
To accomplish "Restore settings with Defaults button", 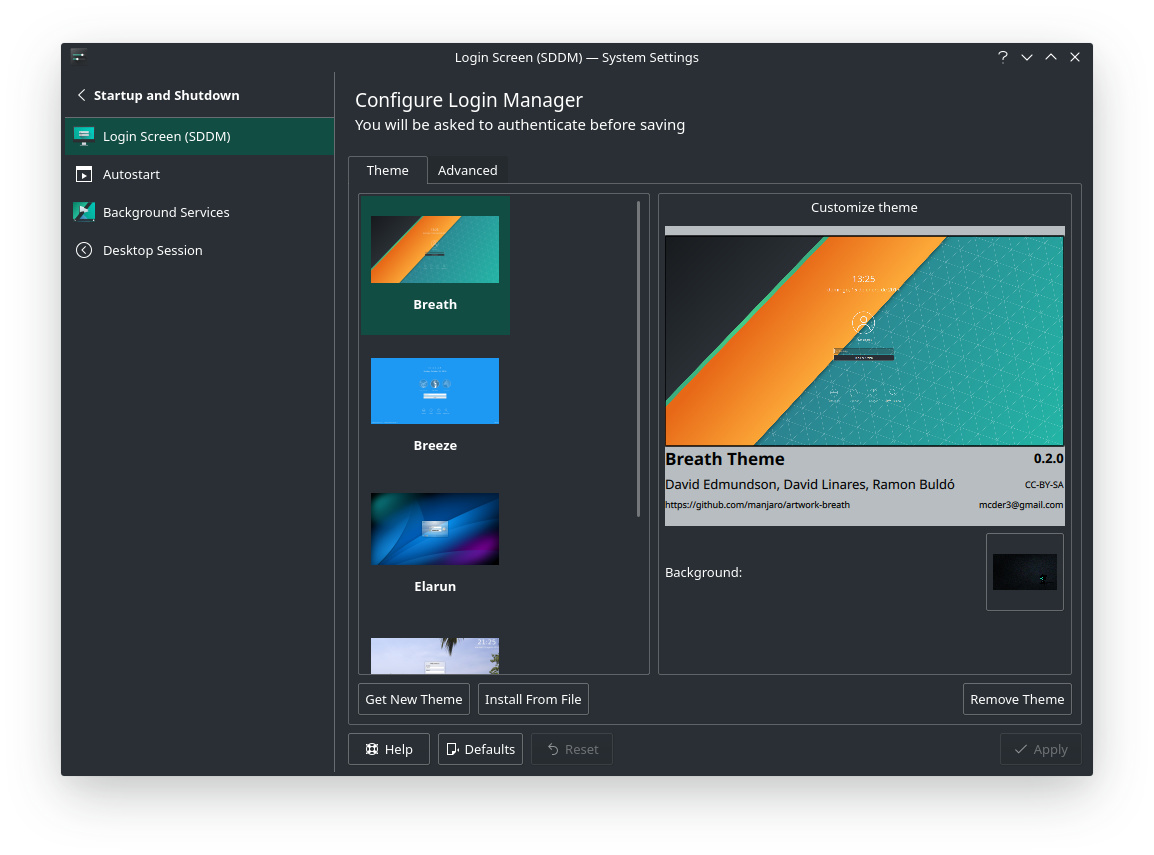I will [480, 749].
